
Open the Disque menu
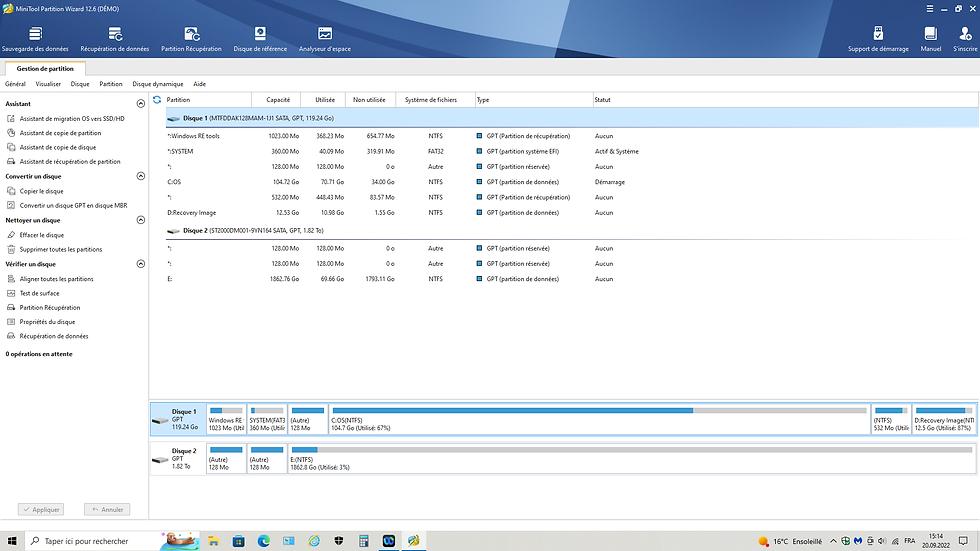click(80, 84)
